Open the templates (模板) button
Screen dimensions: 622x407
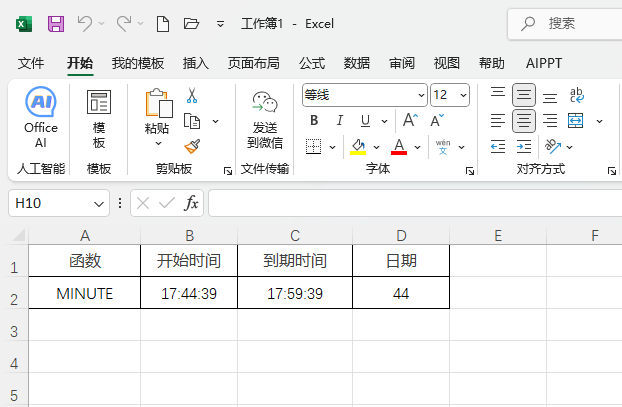(x=99, y=119)
